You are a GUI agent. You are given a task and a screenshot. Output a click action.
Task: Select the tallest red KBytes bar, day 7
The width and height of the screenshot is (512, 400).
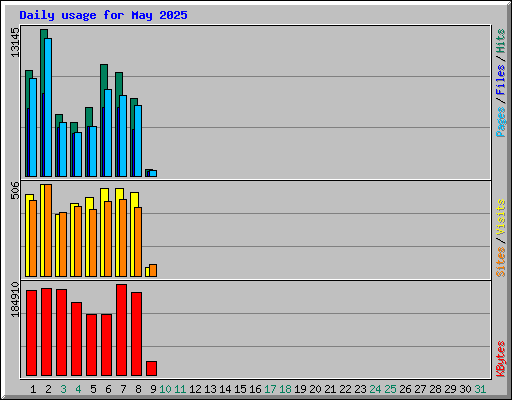coord(121,330)
